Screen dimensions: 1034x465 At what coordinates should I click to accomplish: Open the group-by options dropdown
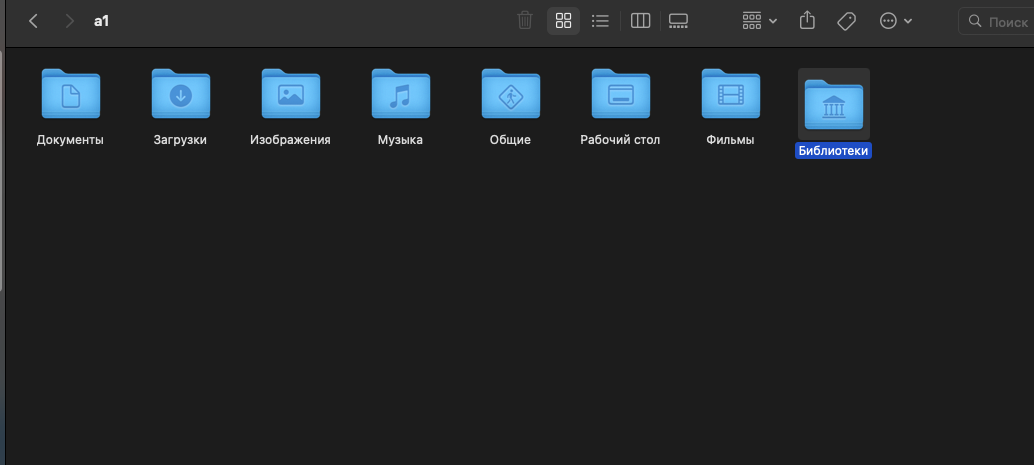point(760,21)
